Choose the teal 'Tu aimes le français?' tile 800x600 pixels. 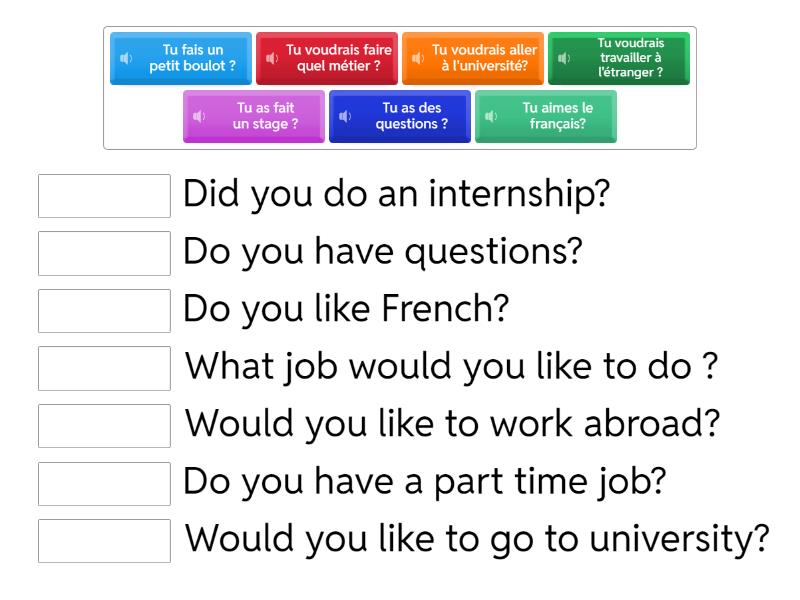tap(556, 116)
